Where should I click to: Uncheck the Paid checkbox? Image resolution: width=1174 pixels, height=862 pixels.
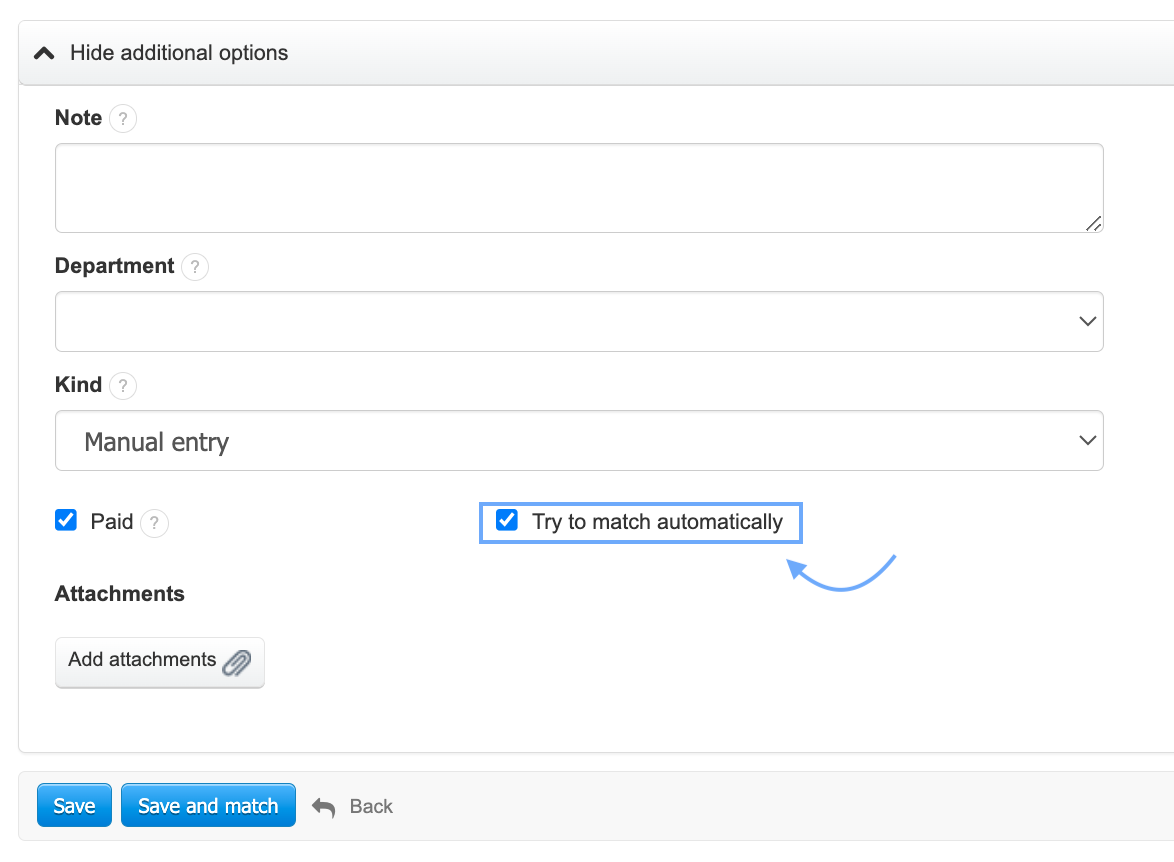click(66, 521)
